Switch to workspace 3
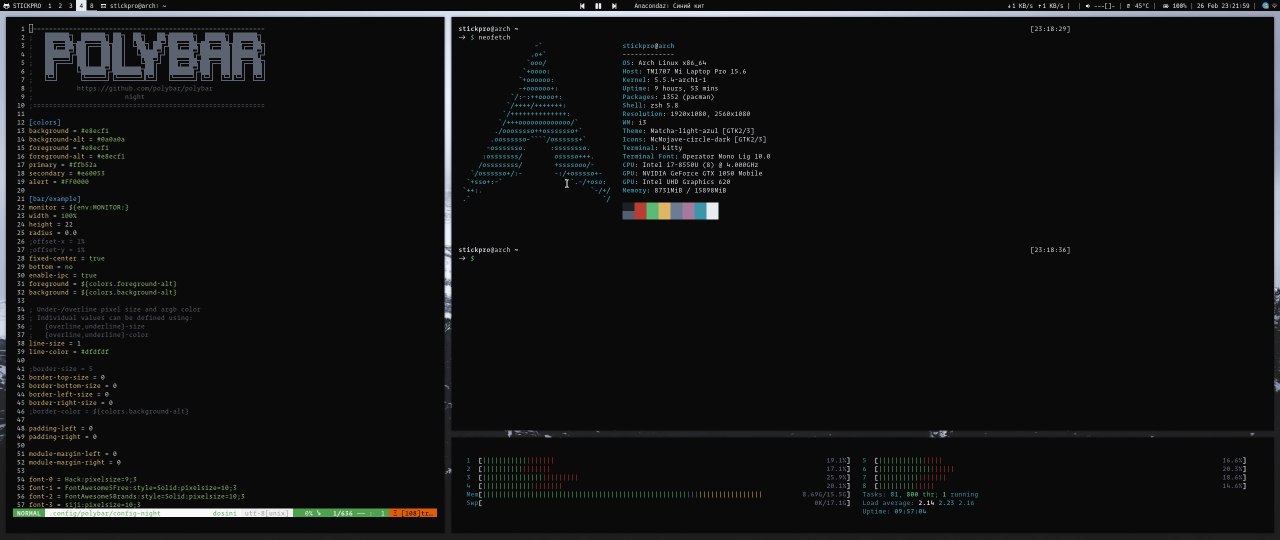Viewport: 1280px width, 540px height. click(x=70, y=6)
